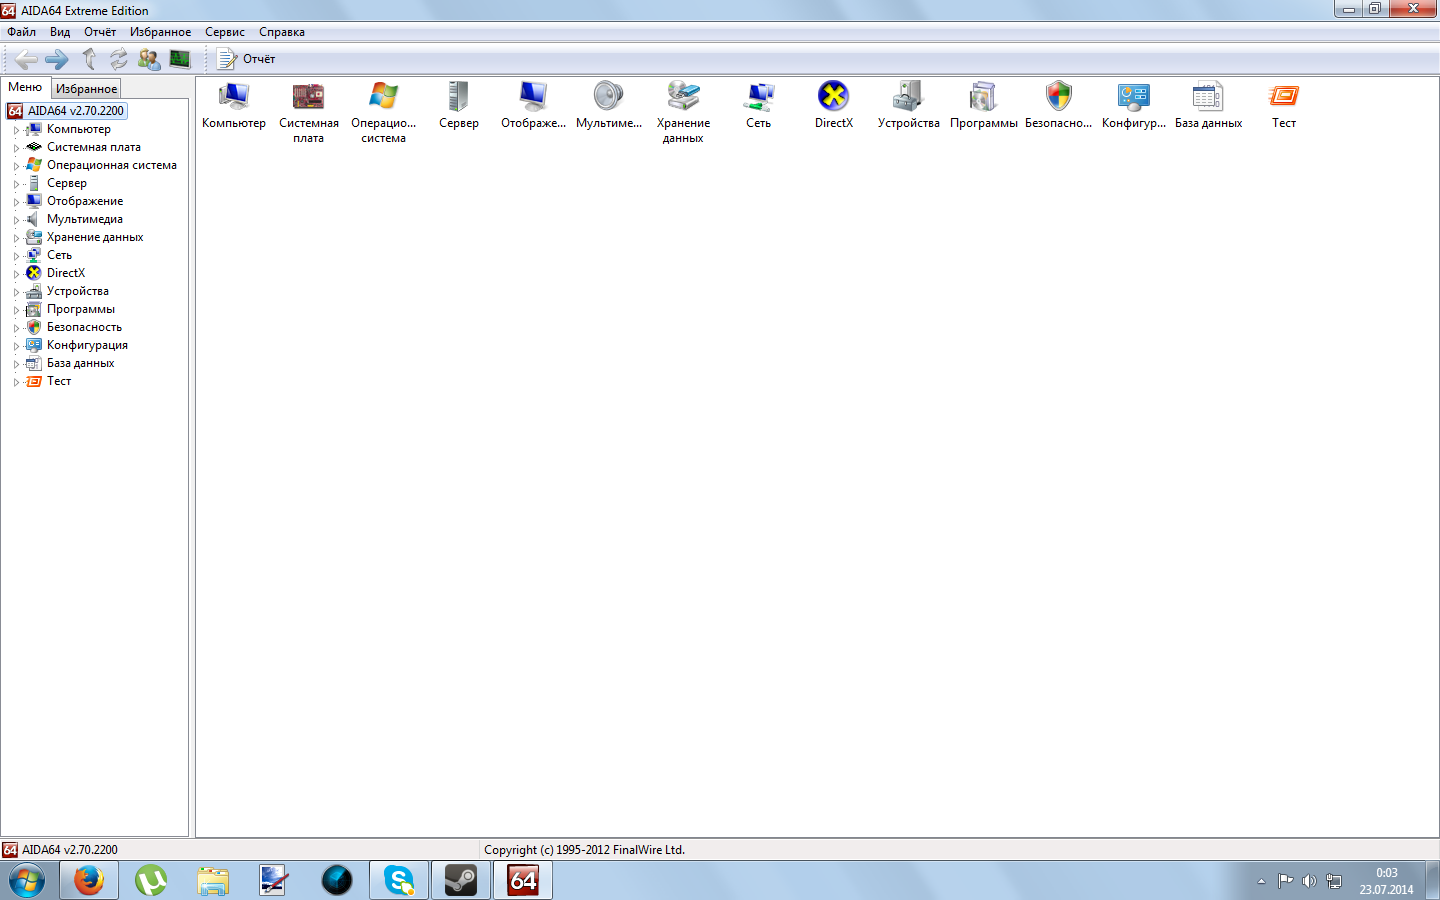Viewport: 1440px width, 900px height.
Task: Show hidden tray icons arrow
Action: point(1261,881)
